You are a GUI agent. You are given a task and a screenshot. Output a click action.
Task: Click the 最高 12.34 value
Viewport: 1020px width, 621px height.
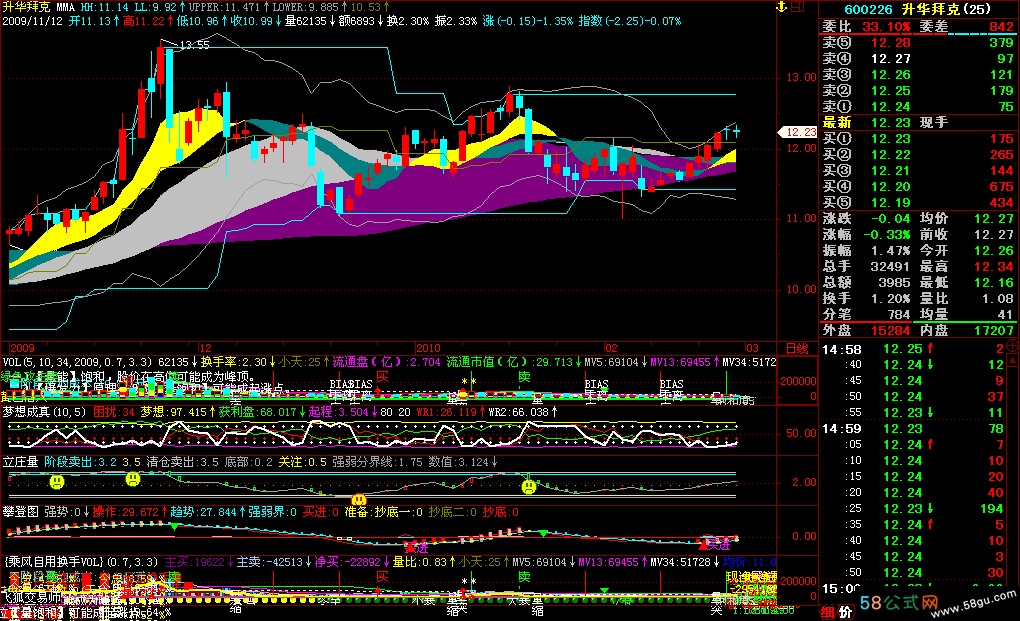coord(994,267)
